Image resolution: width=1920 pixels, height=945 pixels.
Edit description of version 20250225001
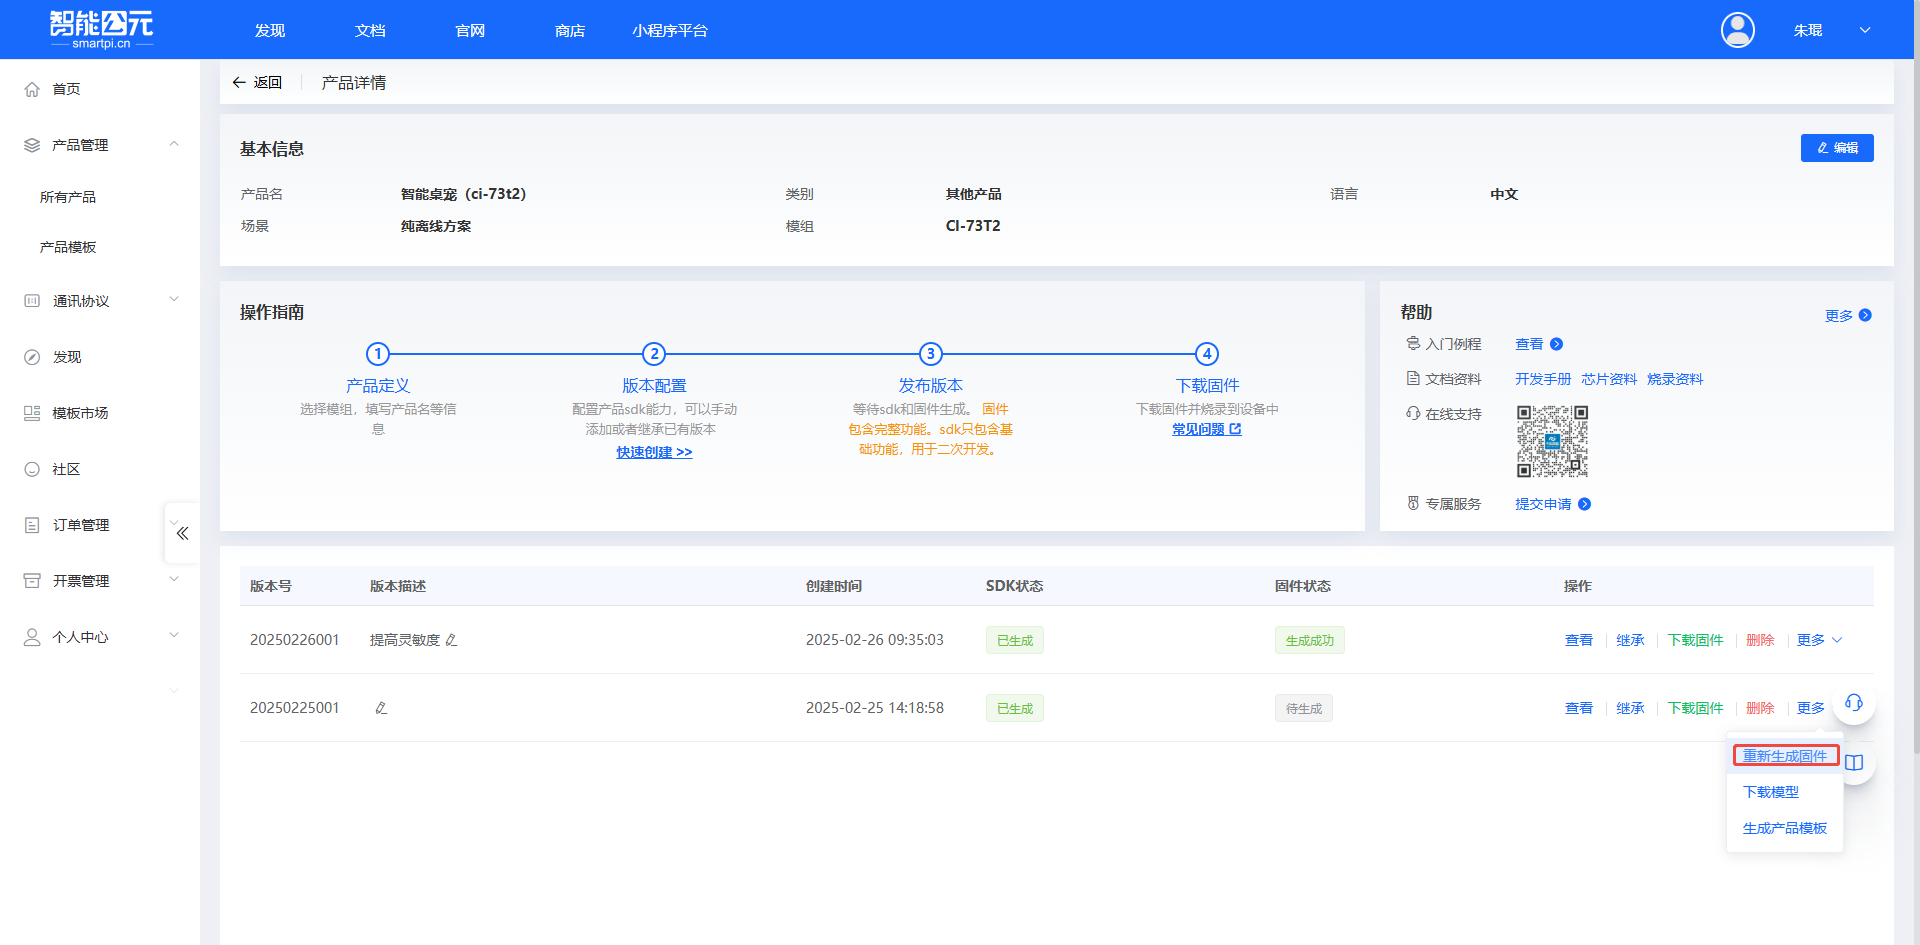[x=381, y=708]
